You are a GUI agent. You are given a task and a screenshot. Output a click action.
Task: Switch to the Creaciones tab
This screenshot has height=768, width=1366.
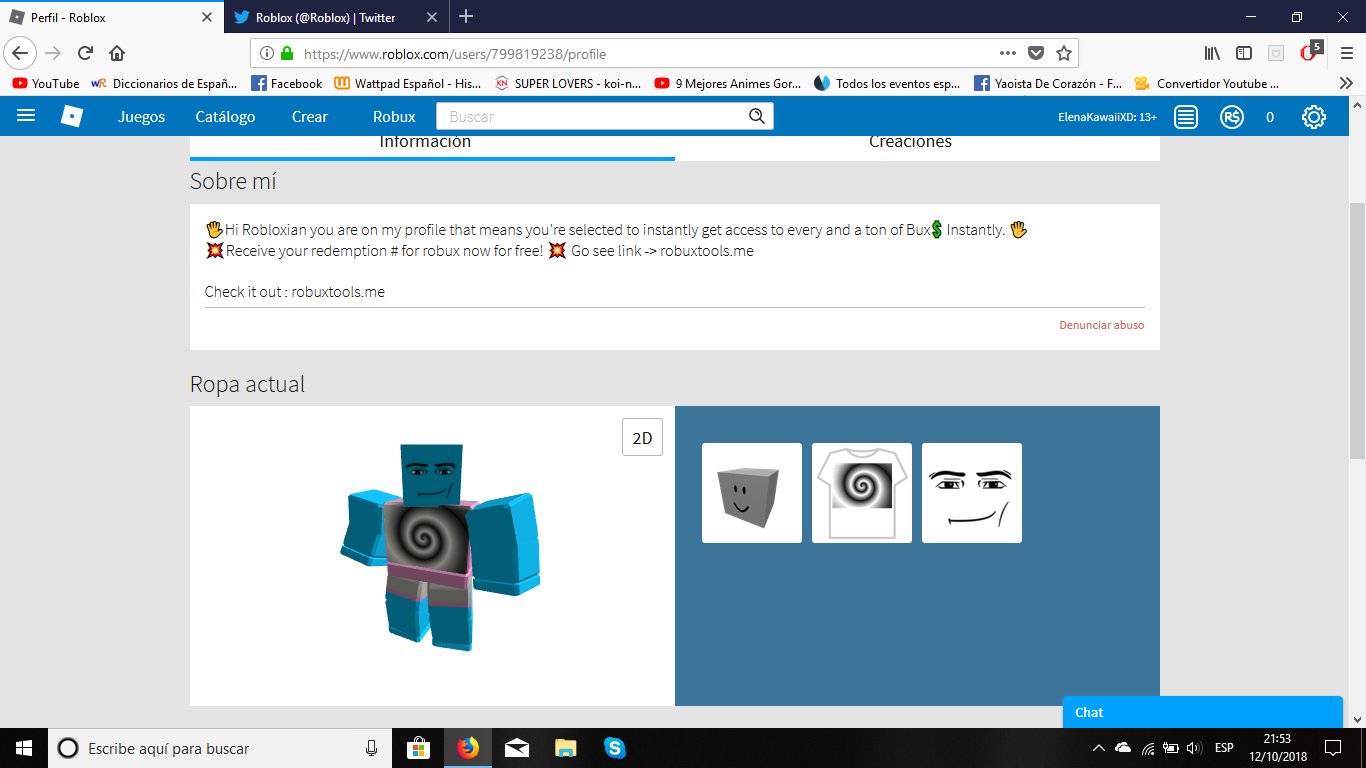(x=910, y=143)
